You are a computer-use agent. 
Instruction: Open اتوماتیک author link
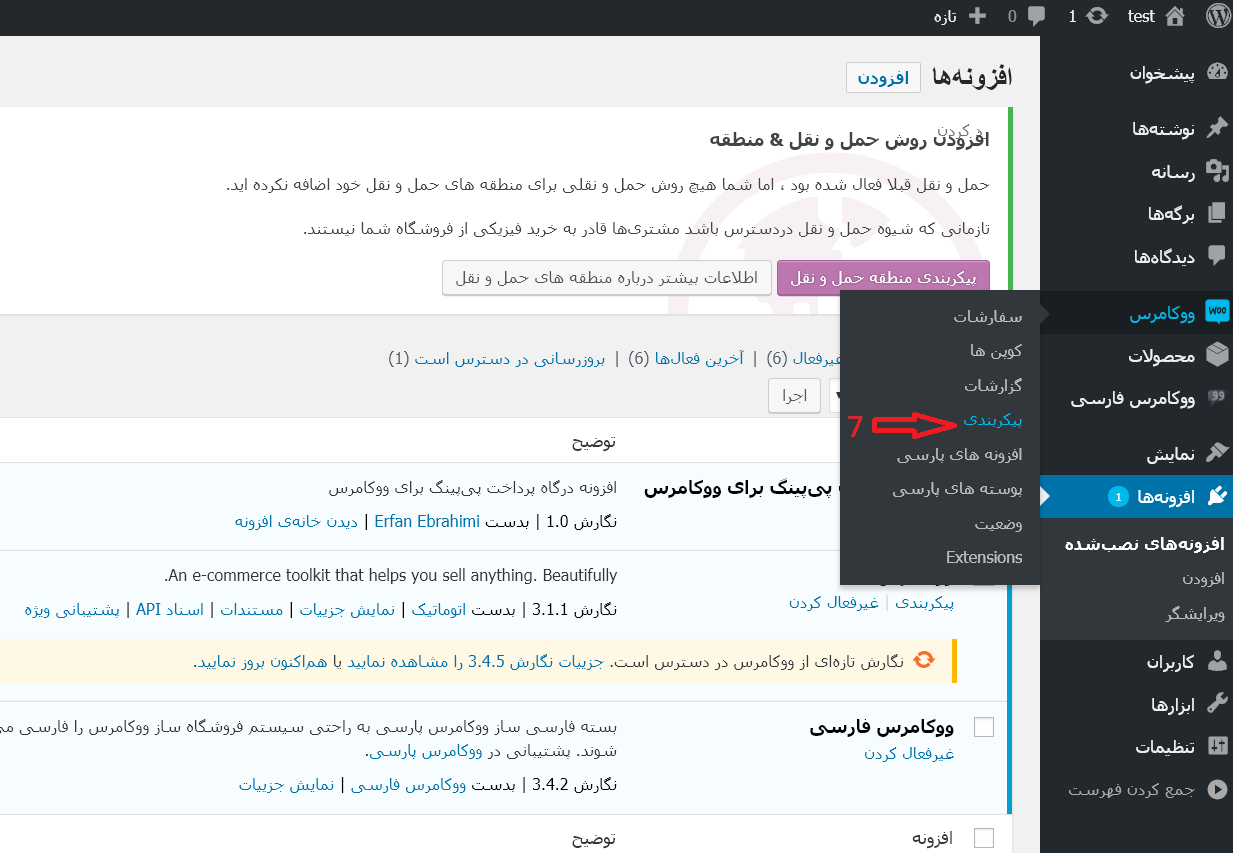pos(440,609)
